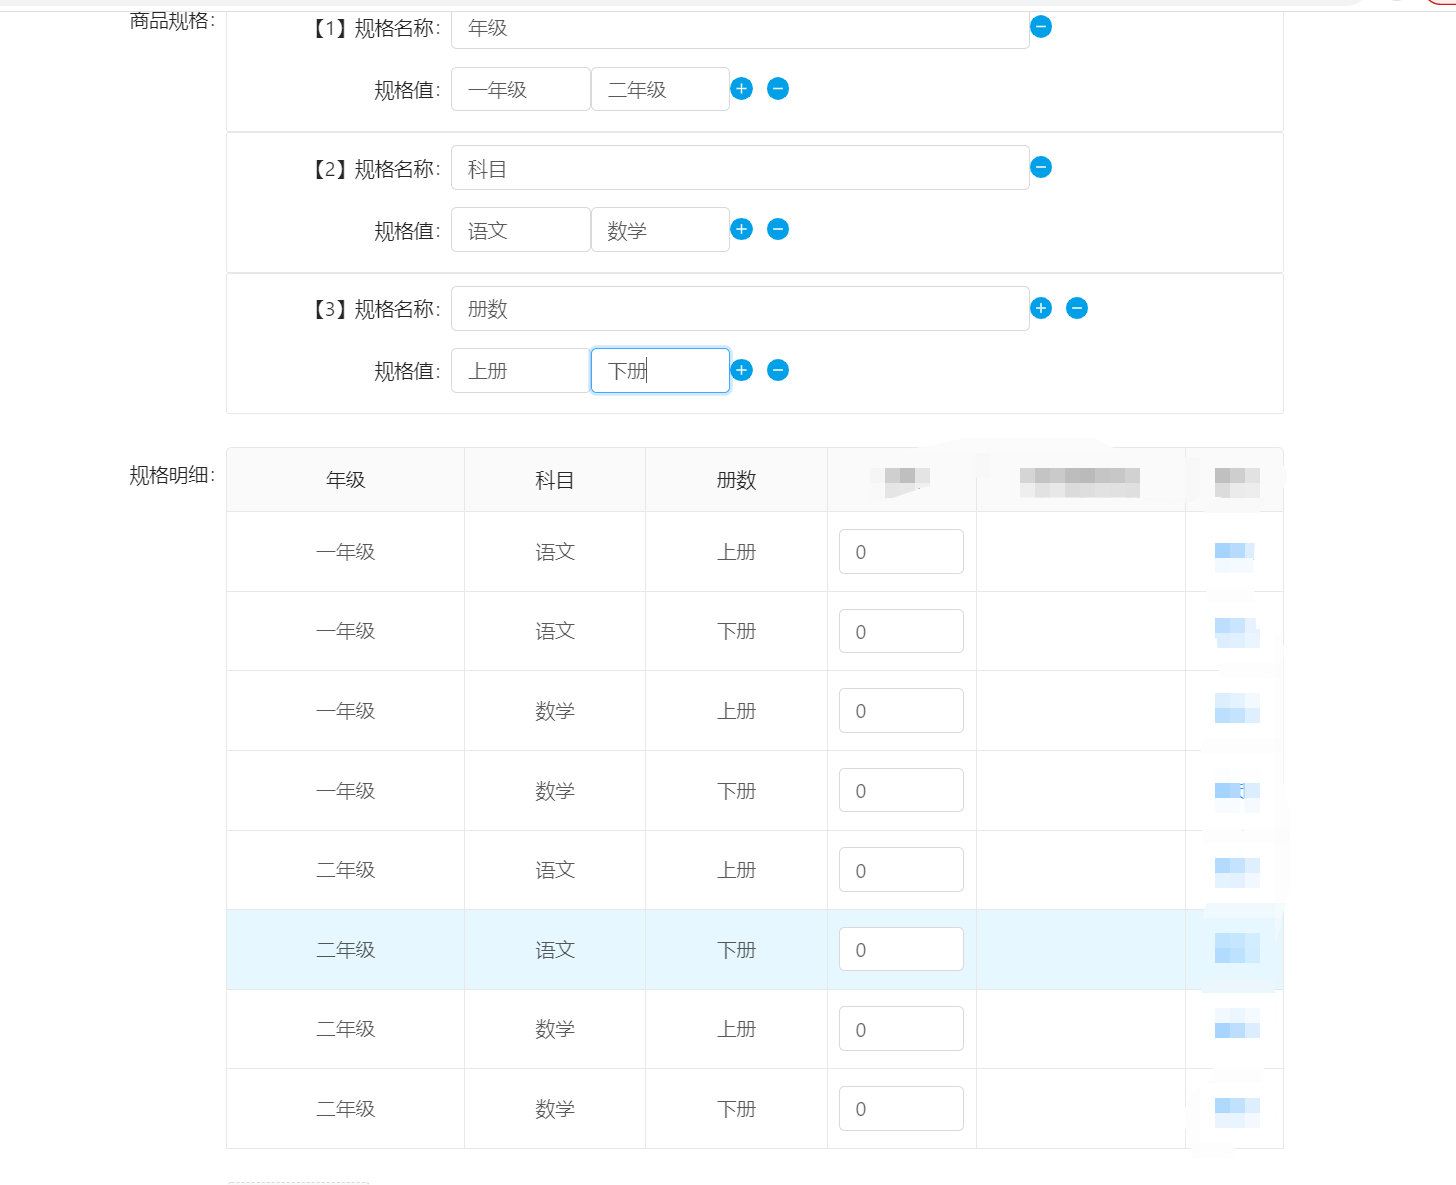Click the action button in the first table row

(1234, 551)
